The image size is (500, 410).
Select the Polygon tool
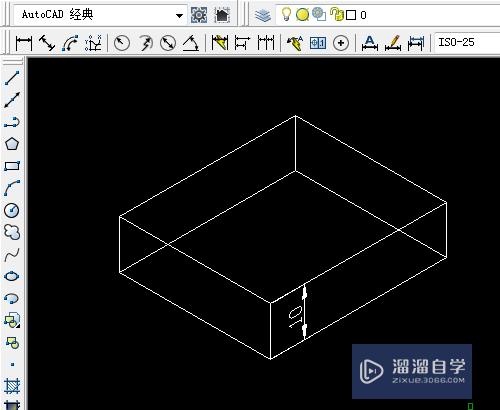coord(12,144)
